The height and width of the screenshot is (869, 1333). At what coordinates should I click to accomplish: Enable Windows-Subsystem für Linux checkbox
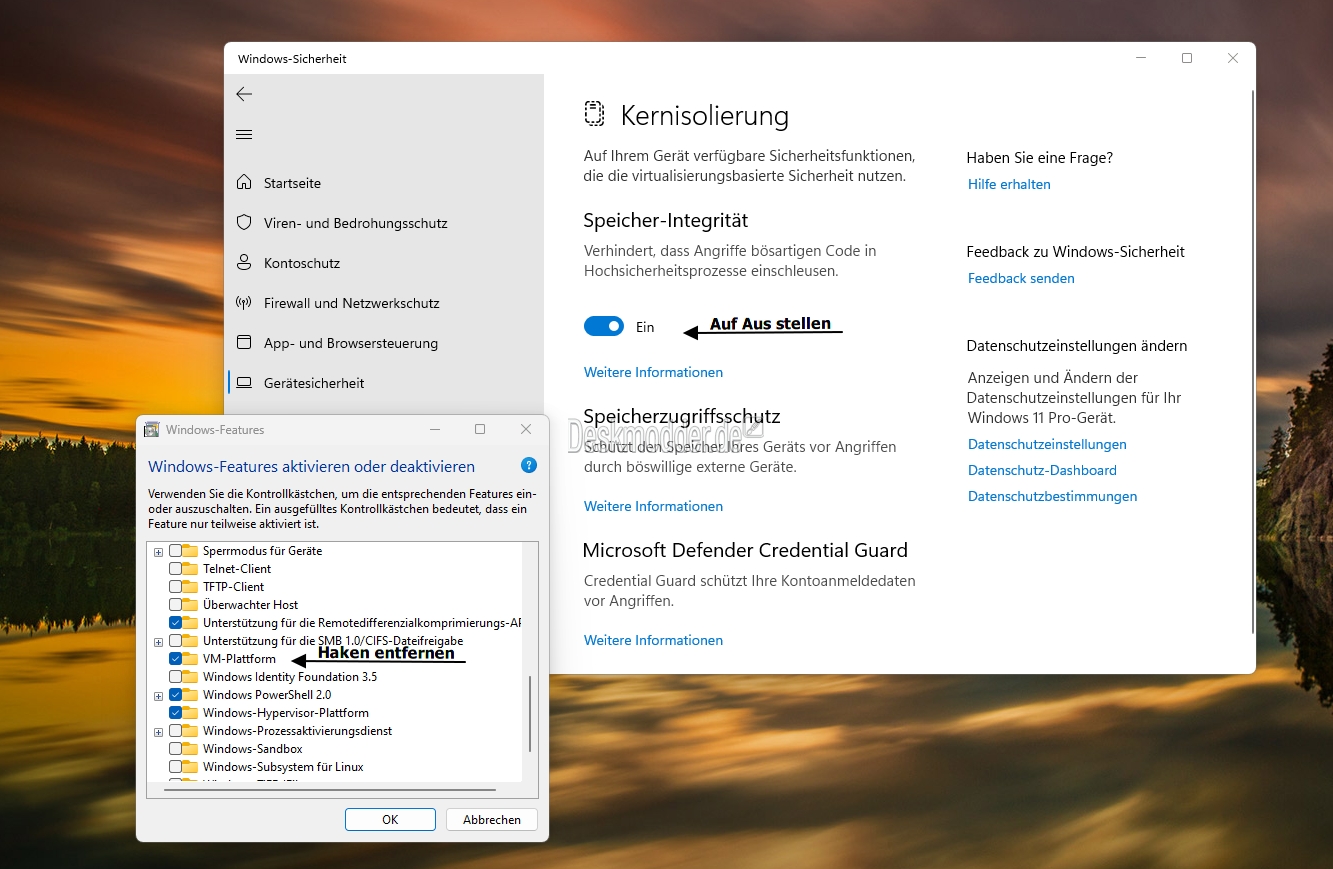click(x=176, y=767)
